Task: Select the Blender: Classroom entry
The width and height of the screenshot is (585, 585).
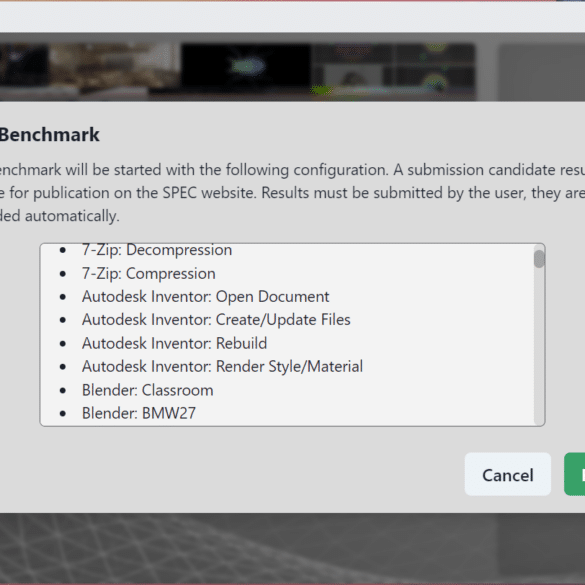Action: (147, 390)
